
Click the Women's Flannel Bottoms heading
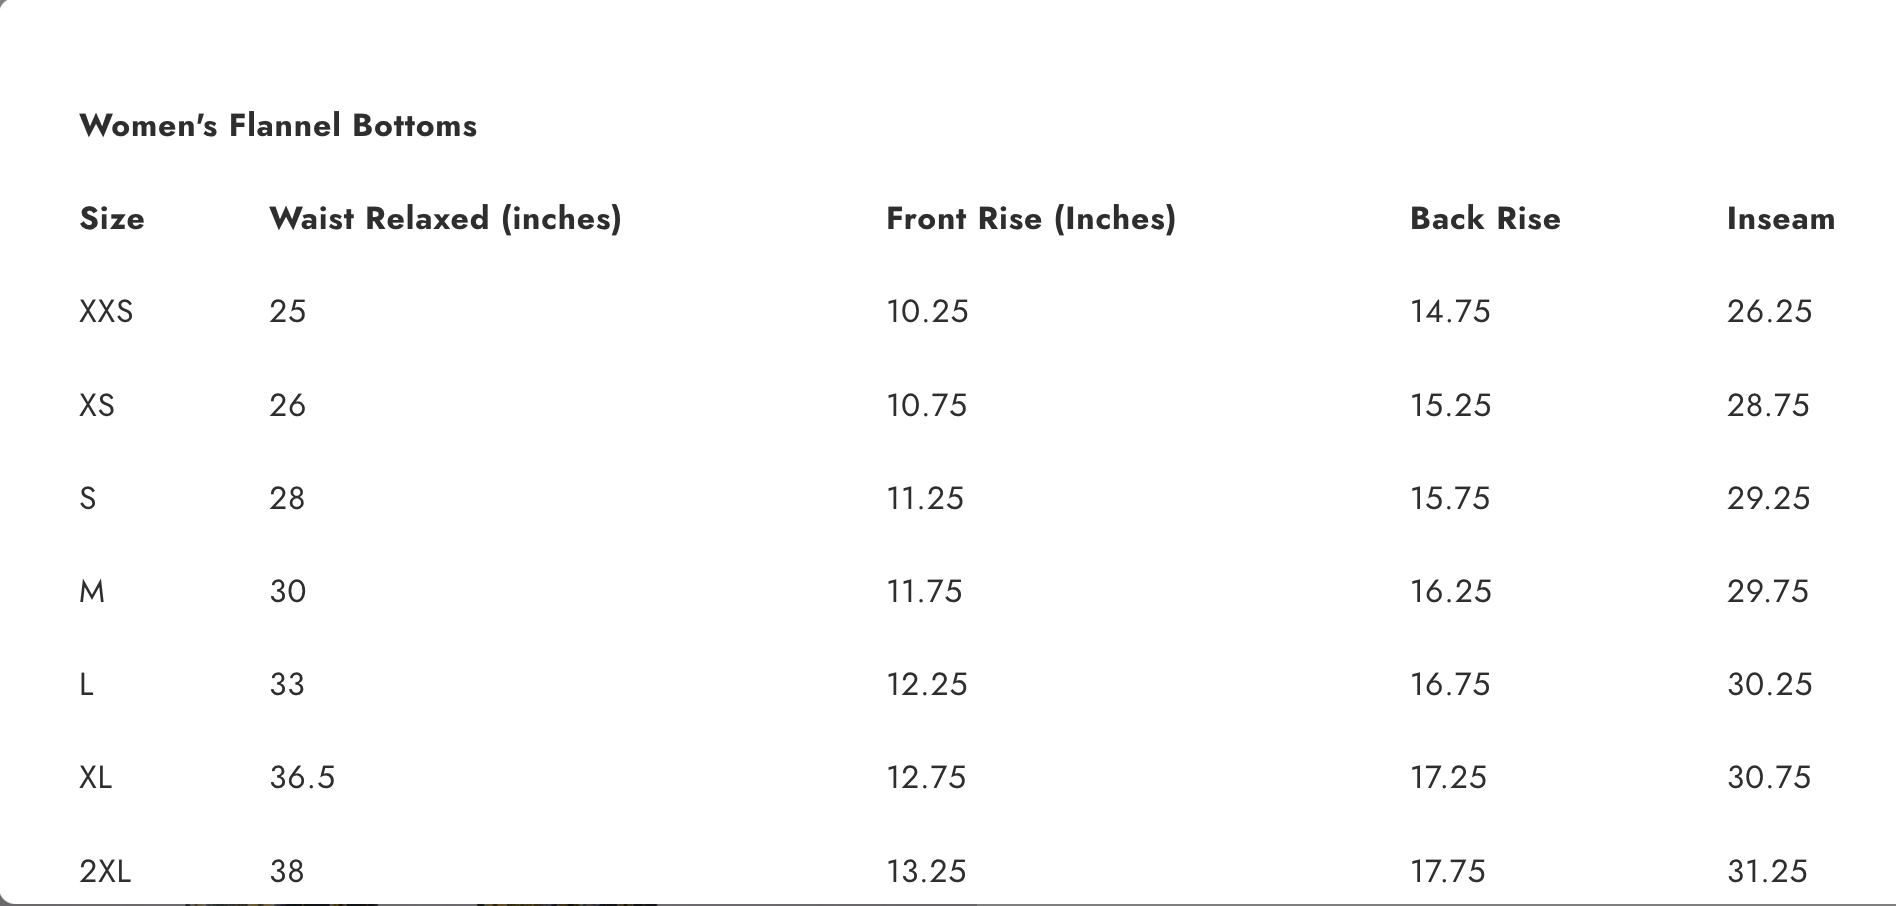pos(278,126)
